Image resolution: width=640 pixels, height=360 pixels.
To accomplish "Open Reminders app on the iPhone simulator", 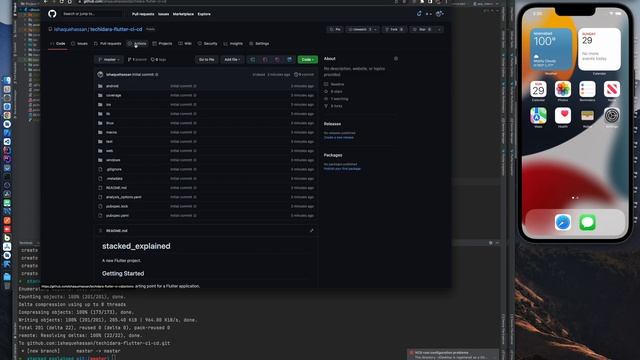I will point(587,89).
